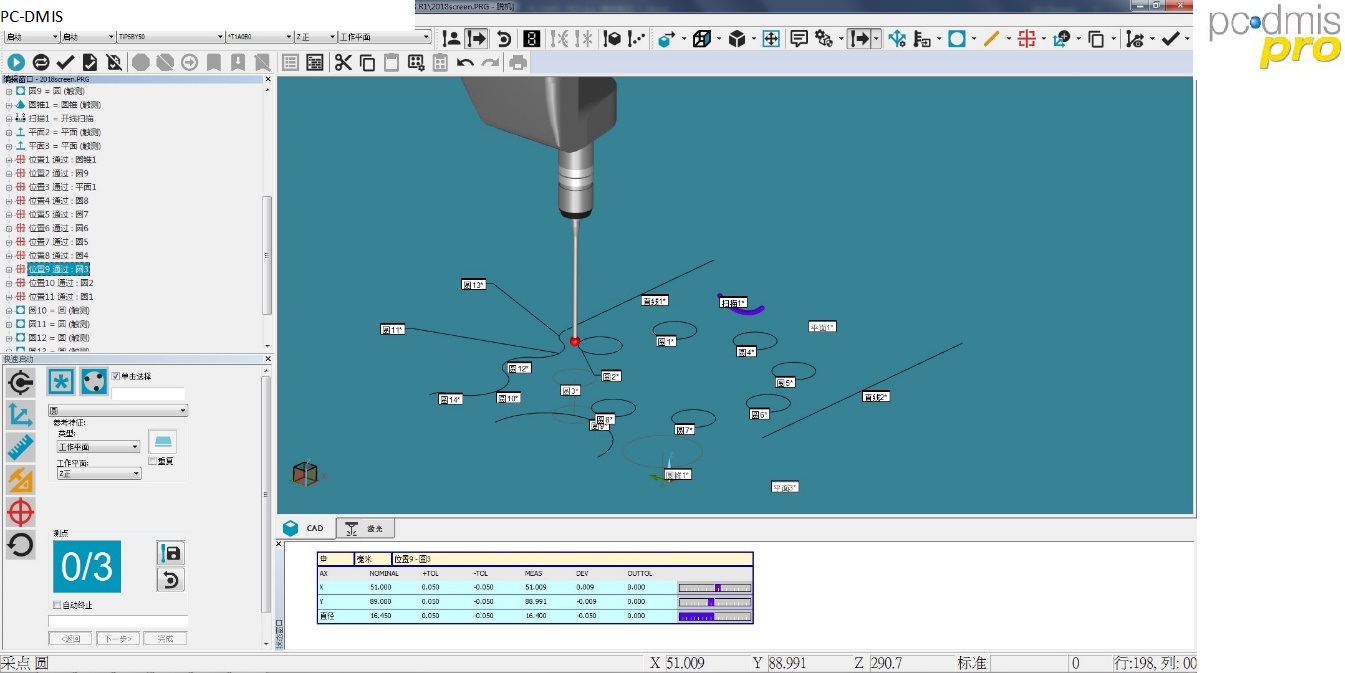Click the blue ruler icon in side panel
This screenshot has height=673, width=1345.
click(20, 447)
